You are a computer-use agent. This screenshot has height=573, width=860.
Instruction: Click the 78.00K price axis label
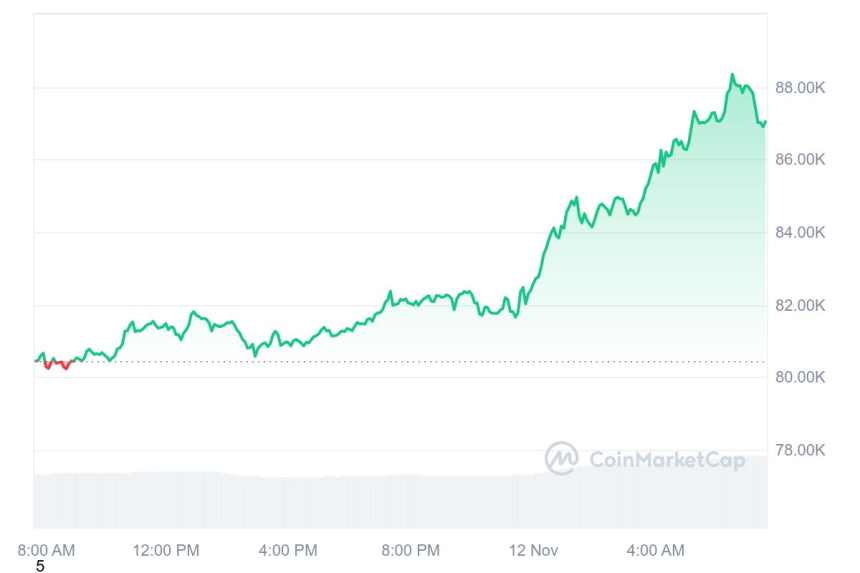pos(800,450)
